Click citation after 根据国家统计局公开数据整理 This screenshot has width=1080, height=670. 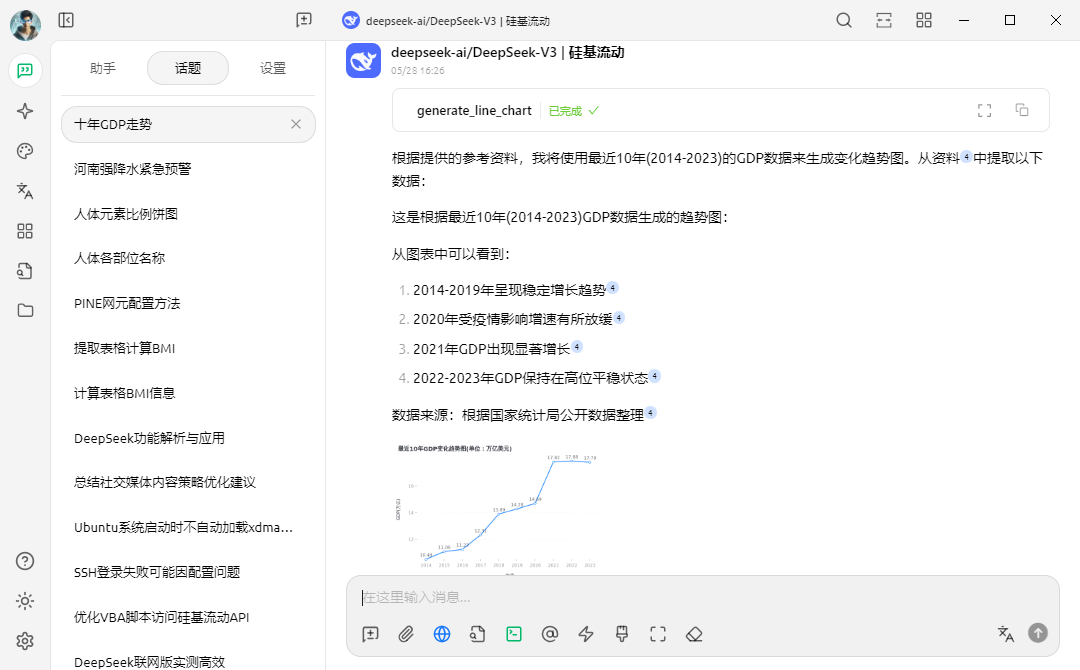click(651, 412)
